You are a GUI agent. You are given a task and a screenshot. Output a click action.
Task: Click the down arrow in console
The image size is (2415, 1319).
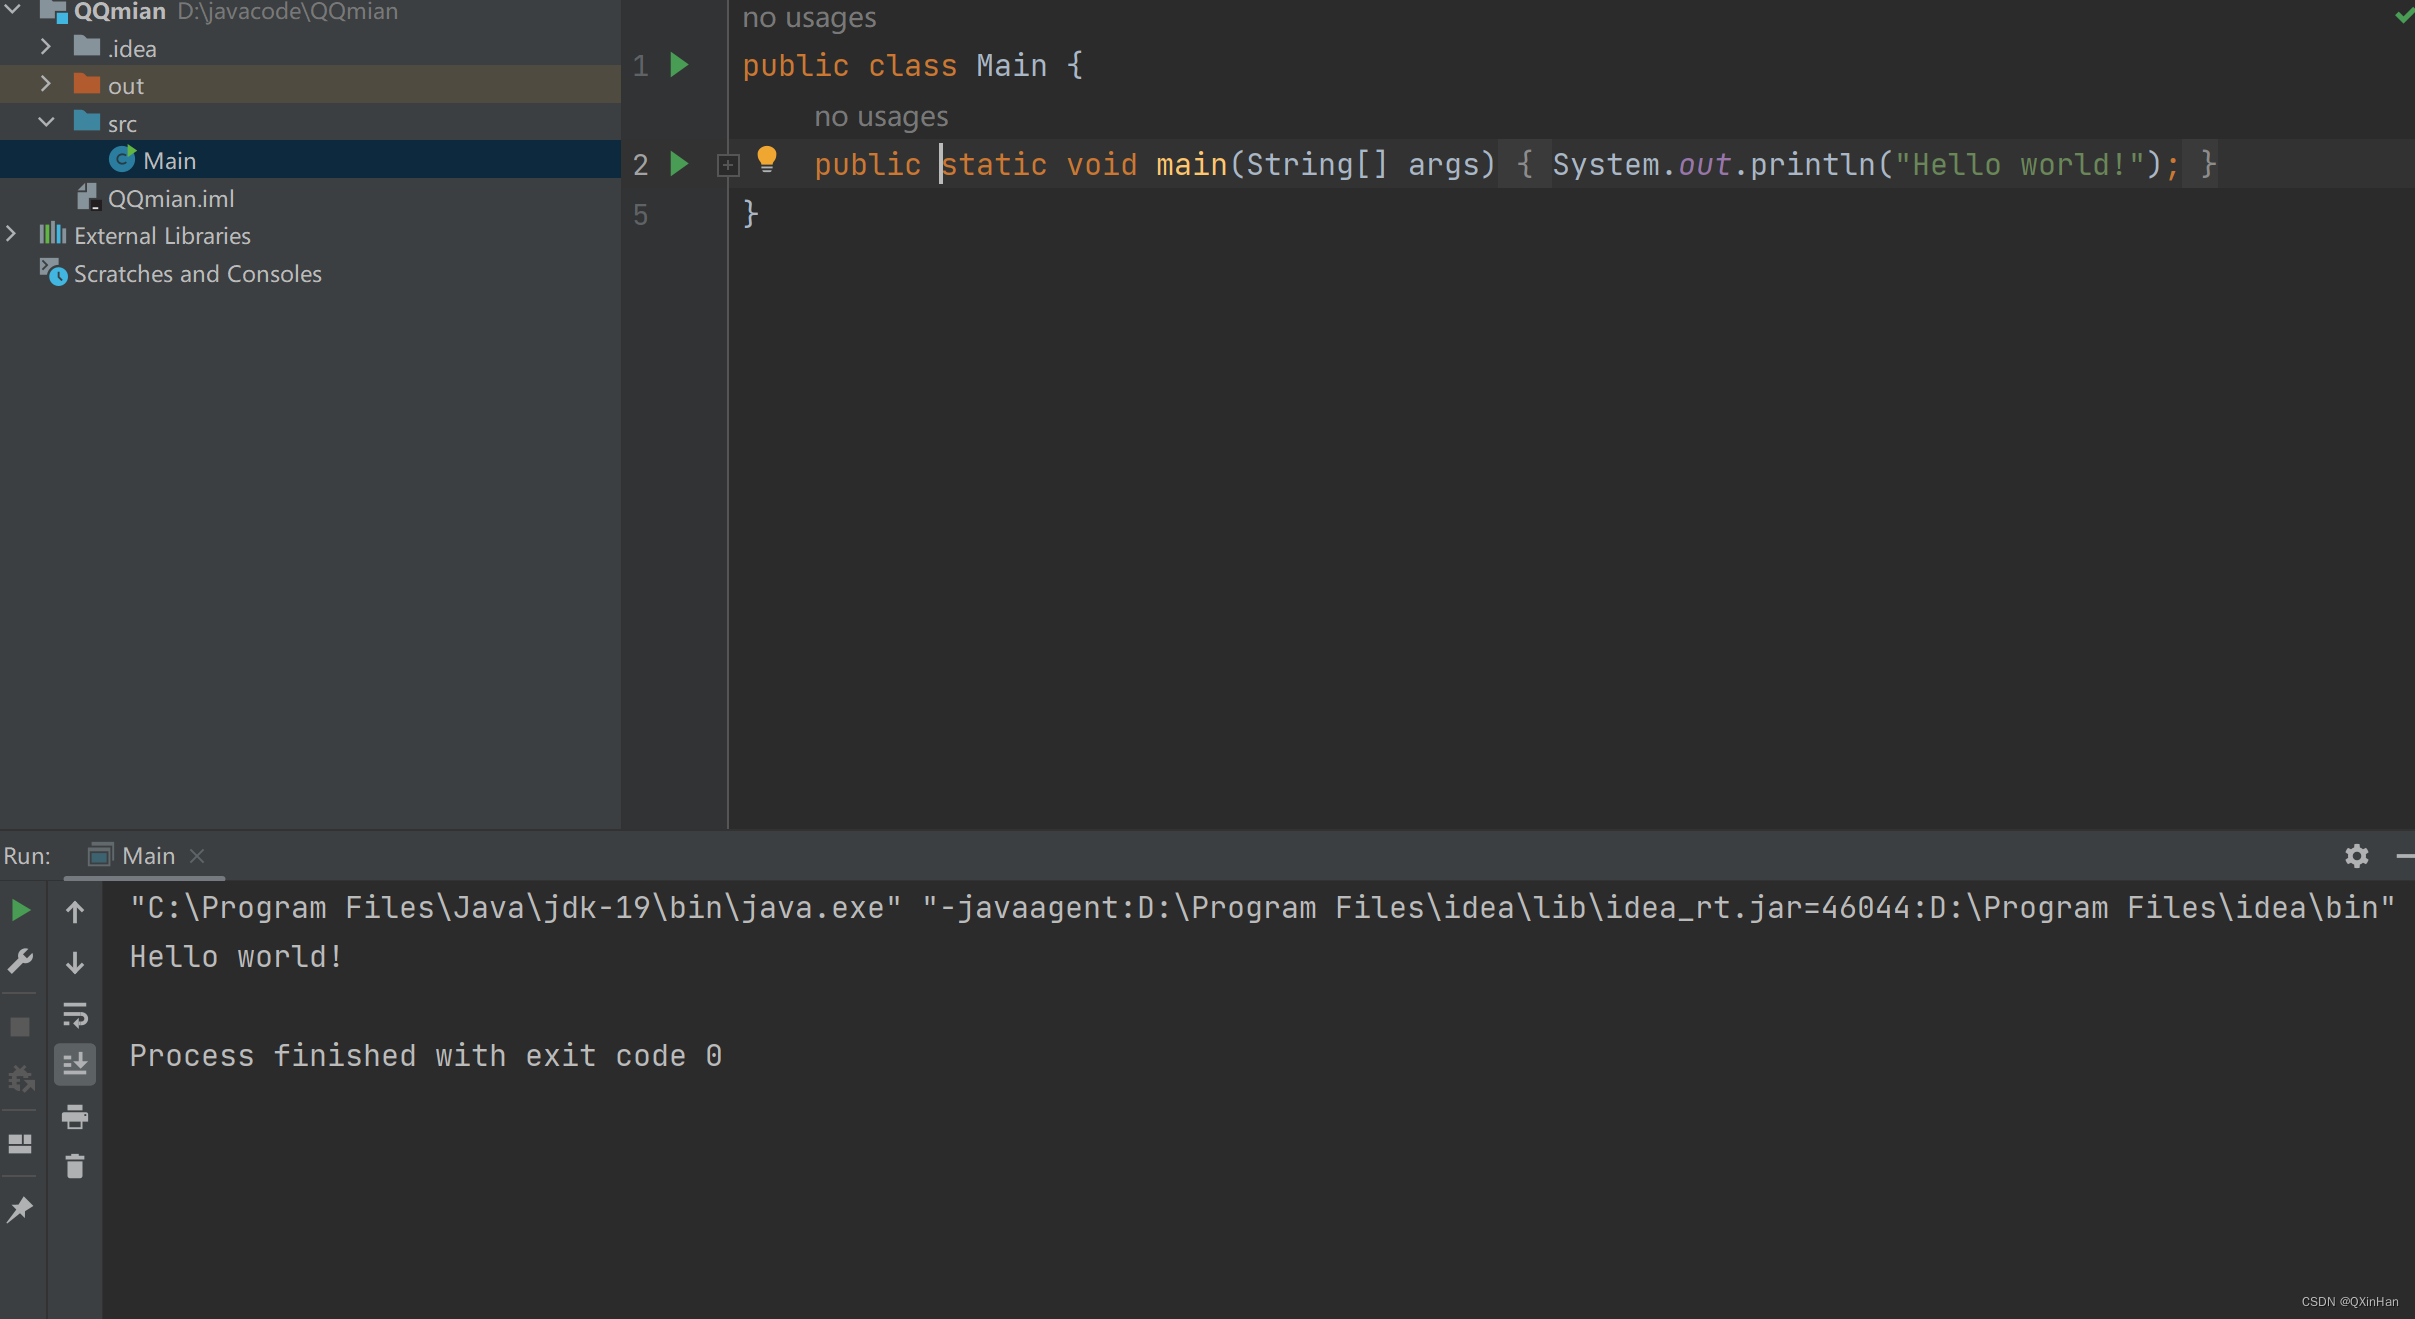(75, 963)
